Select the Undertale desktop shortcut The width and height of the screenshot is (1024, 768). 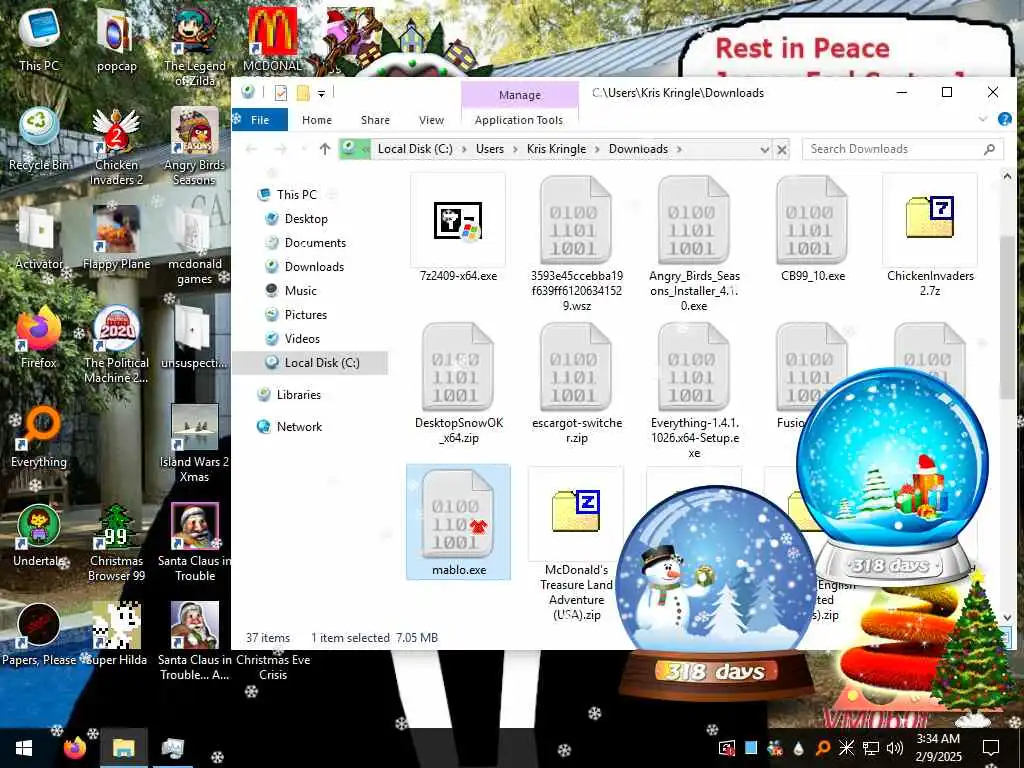point(39,536)
